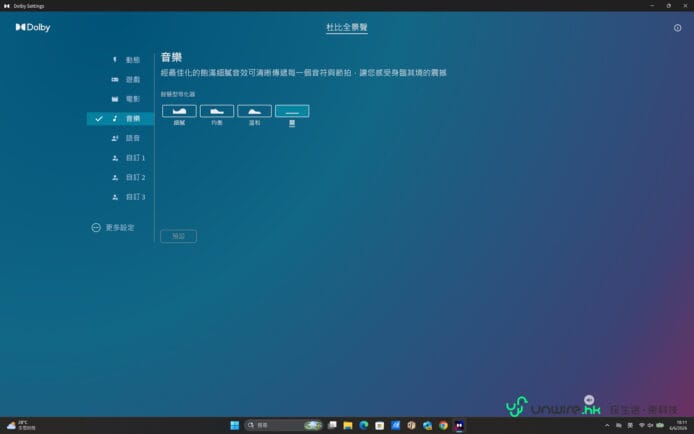Open the Wi-Fi network tray icon
The image size is (694, 434).
pyautogui.click(x=641, y=425)
